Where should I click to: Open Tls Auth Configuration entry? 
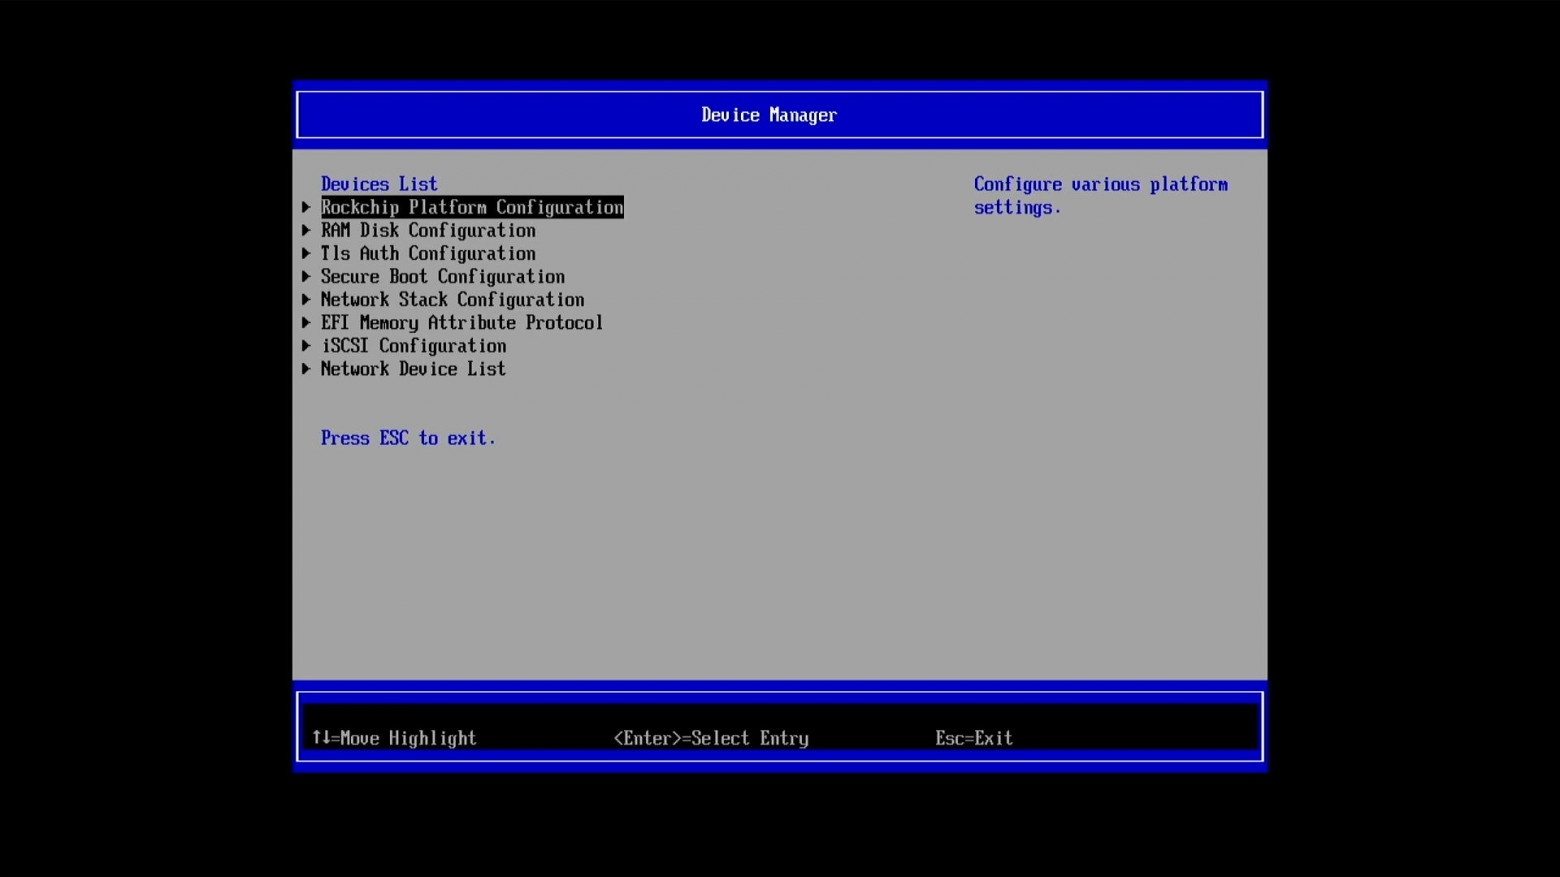pos(428,253)
